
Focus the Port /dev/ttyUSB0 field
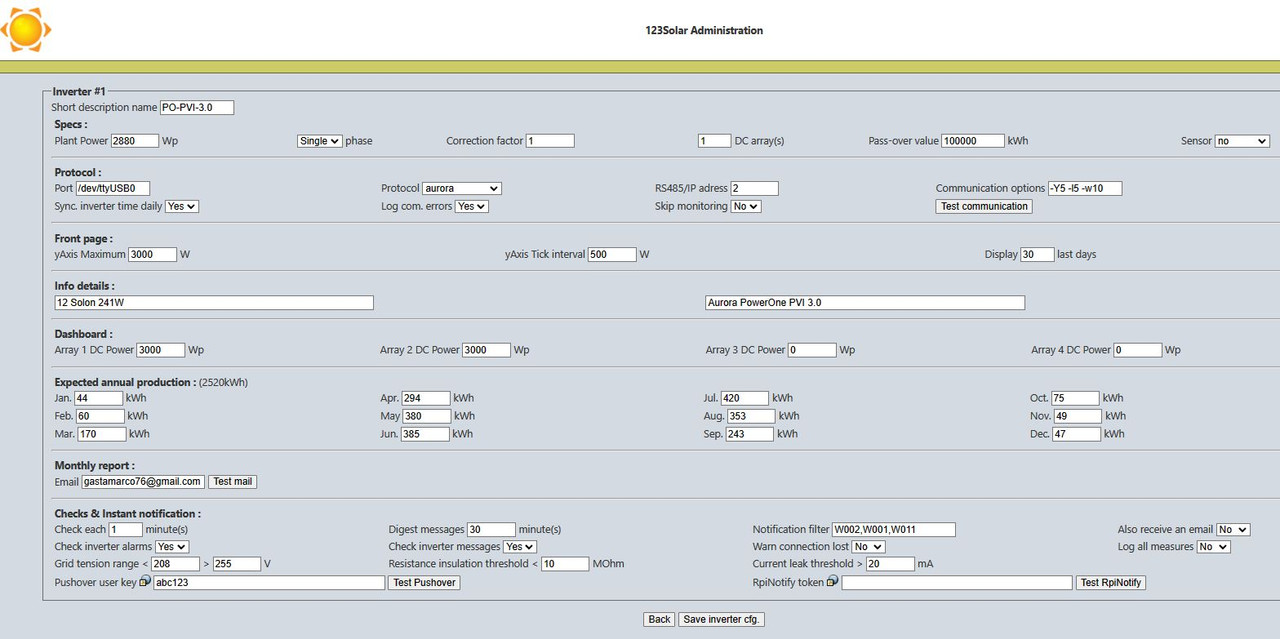click(113, 188)
